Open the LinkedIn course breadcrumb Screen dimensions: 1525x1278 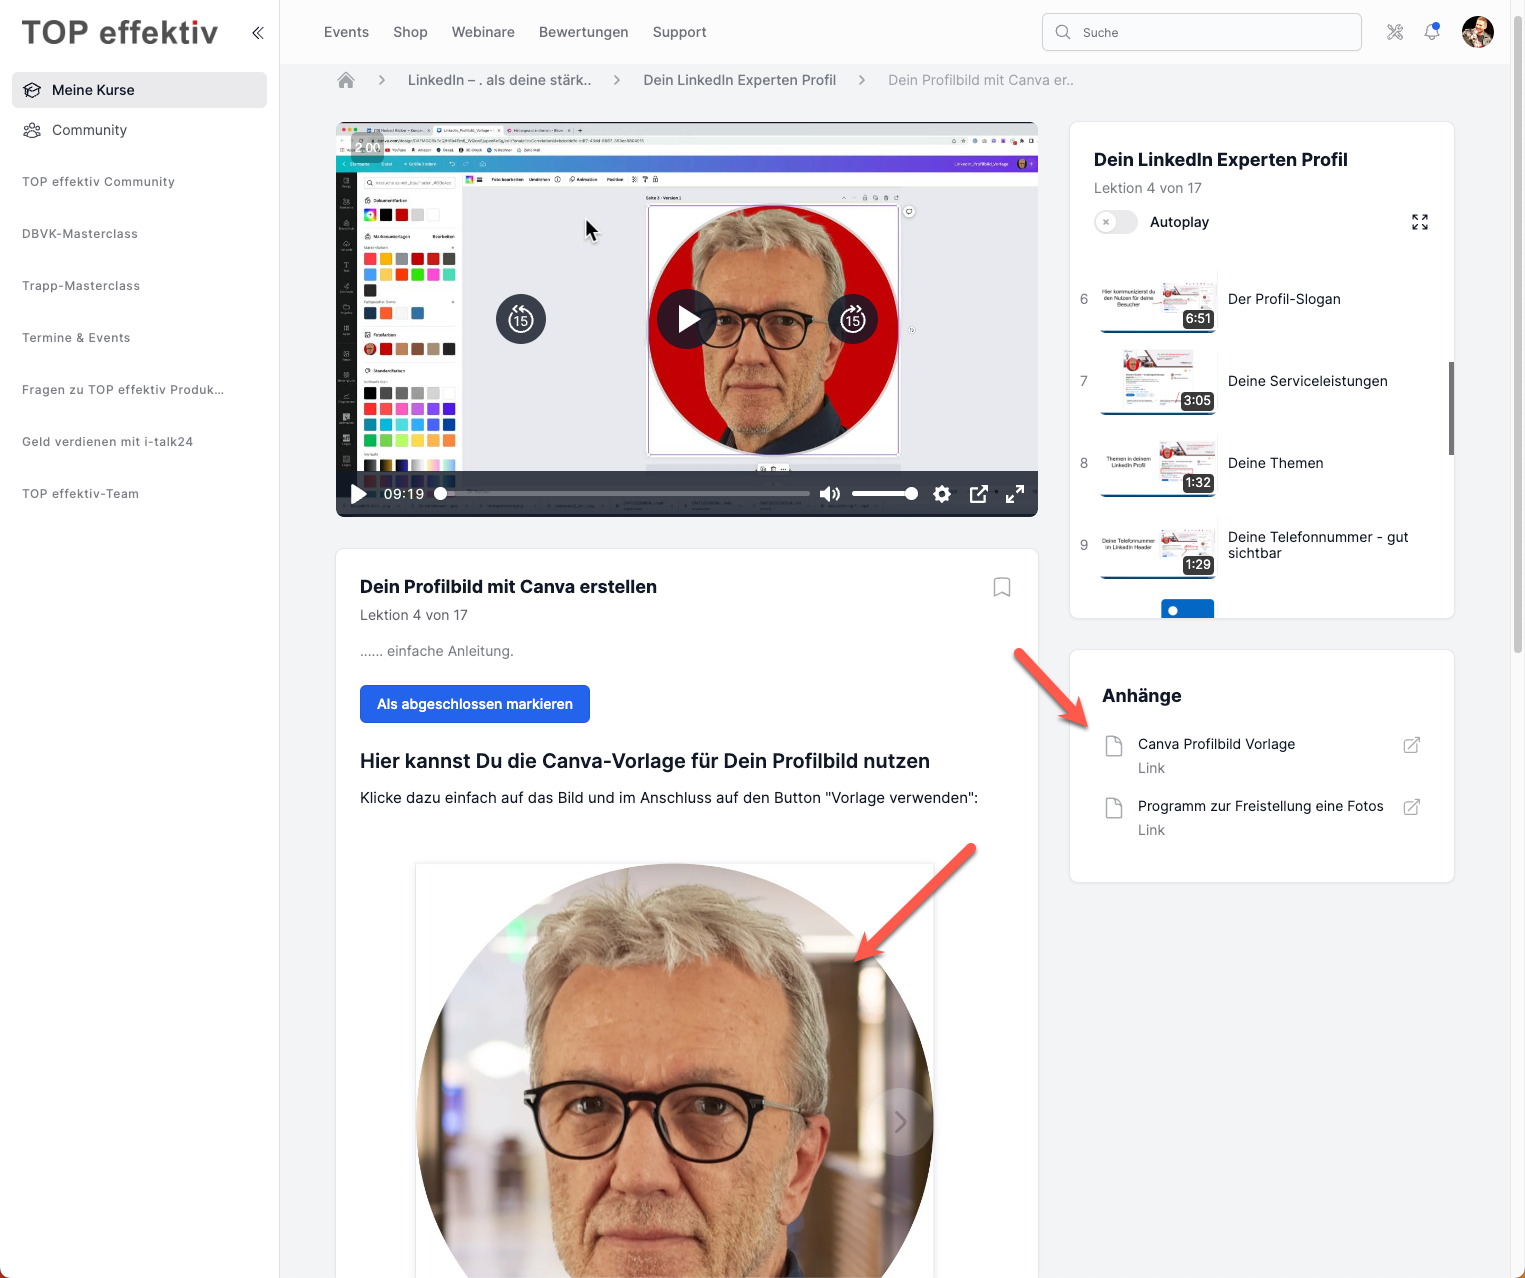point(499,80)
